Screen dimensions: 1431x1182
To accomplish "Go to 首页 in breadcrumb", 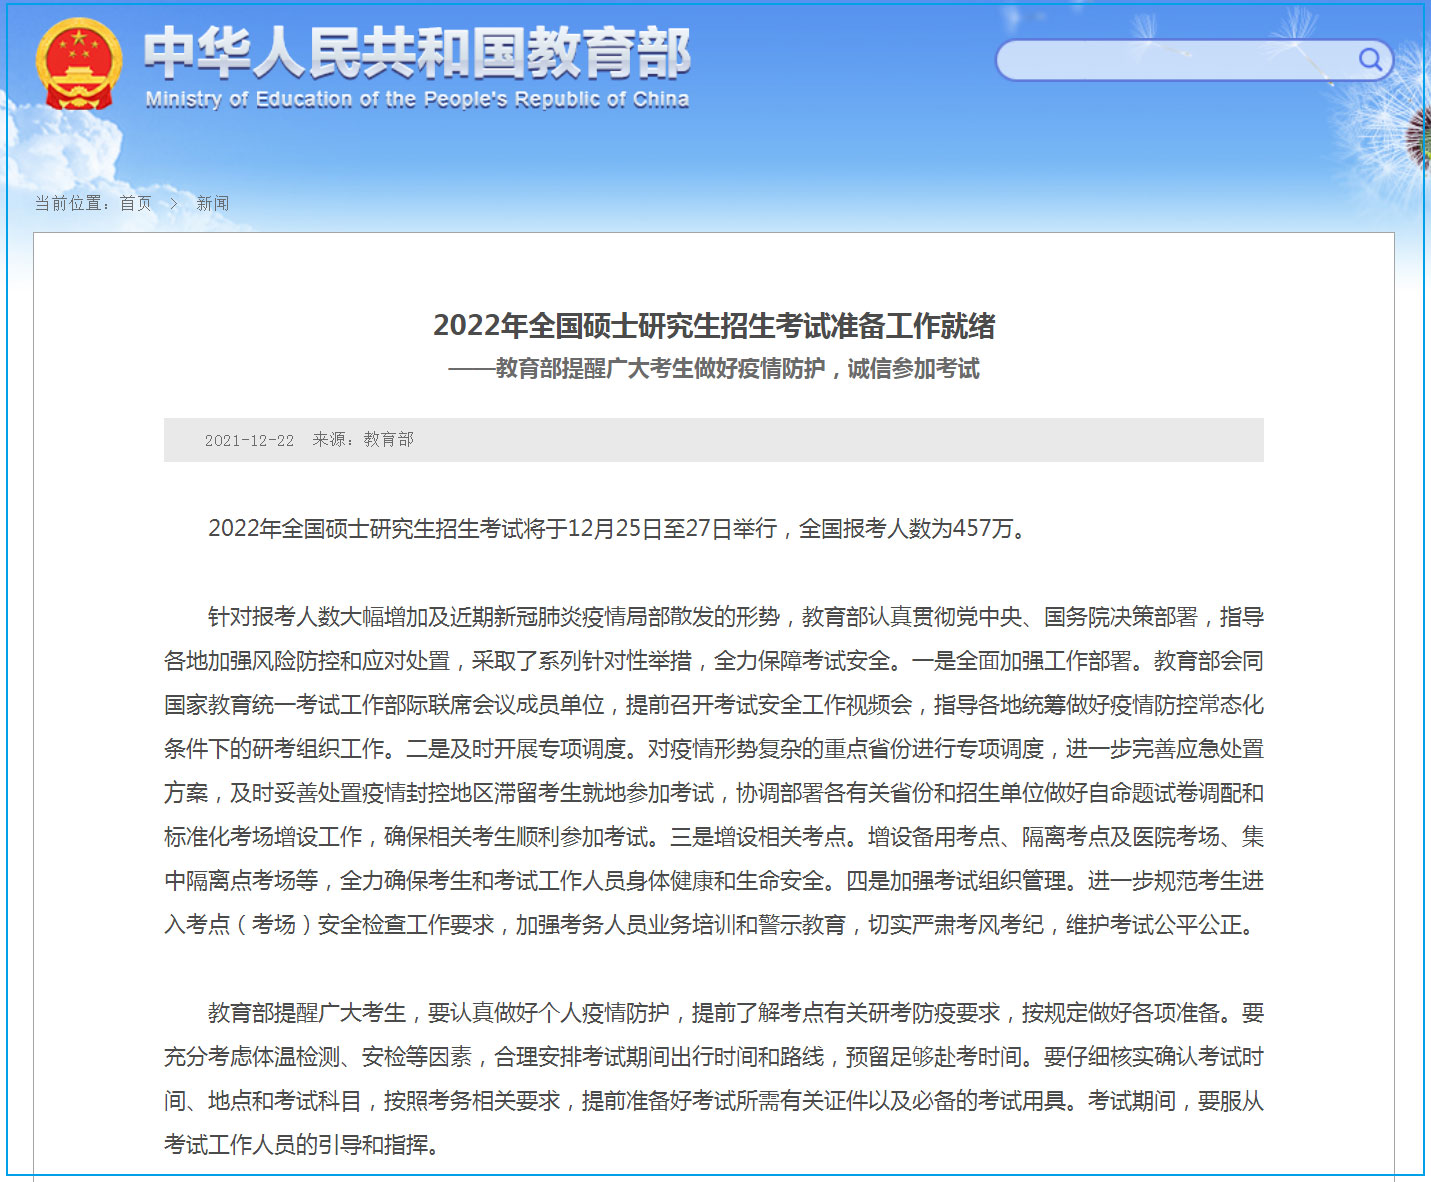I will [135, 204].
